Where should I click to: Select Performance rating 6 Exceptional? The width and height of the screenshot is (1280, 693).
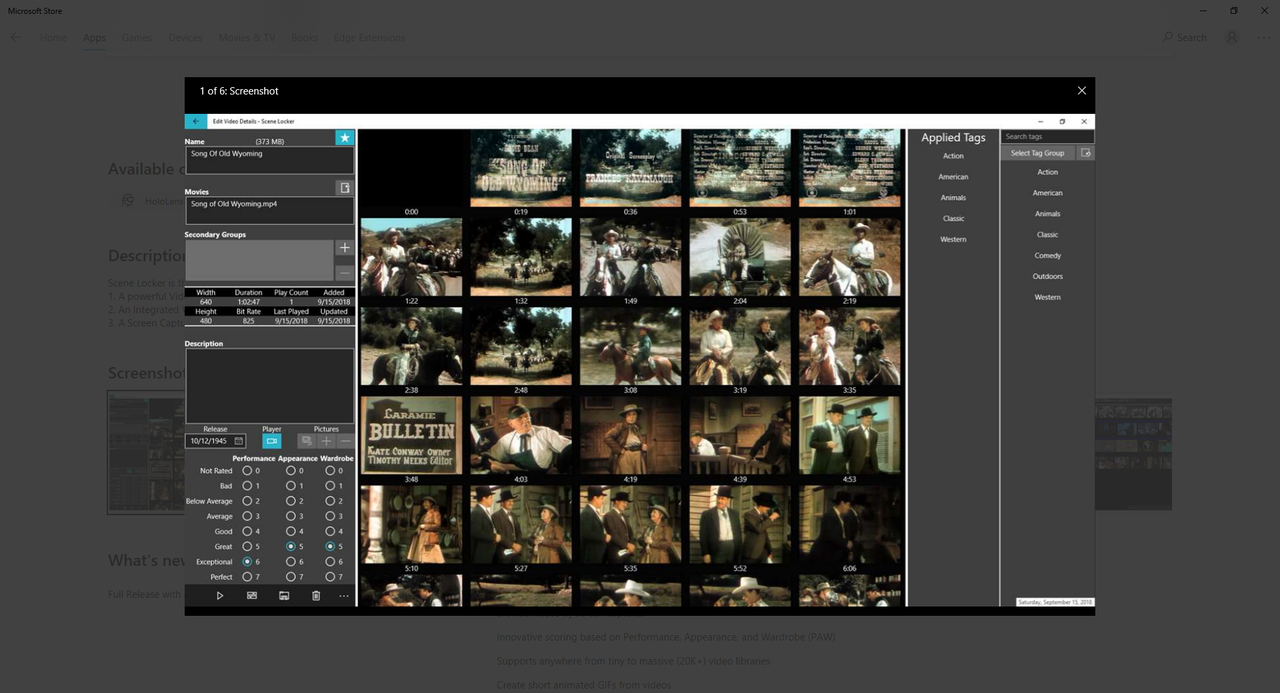247,562
